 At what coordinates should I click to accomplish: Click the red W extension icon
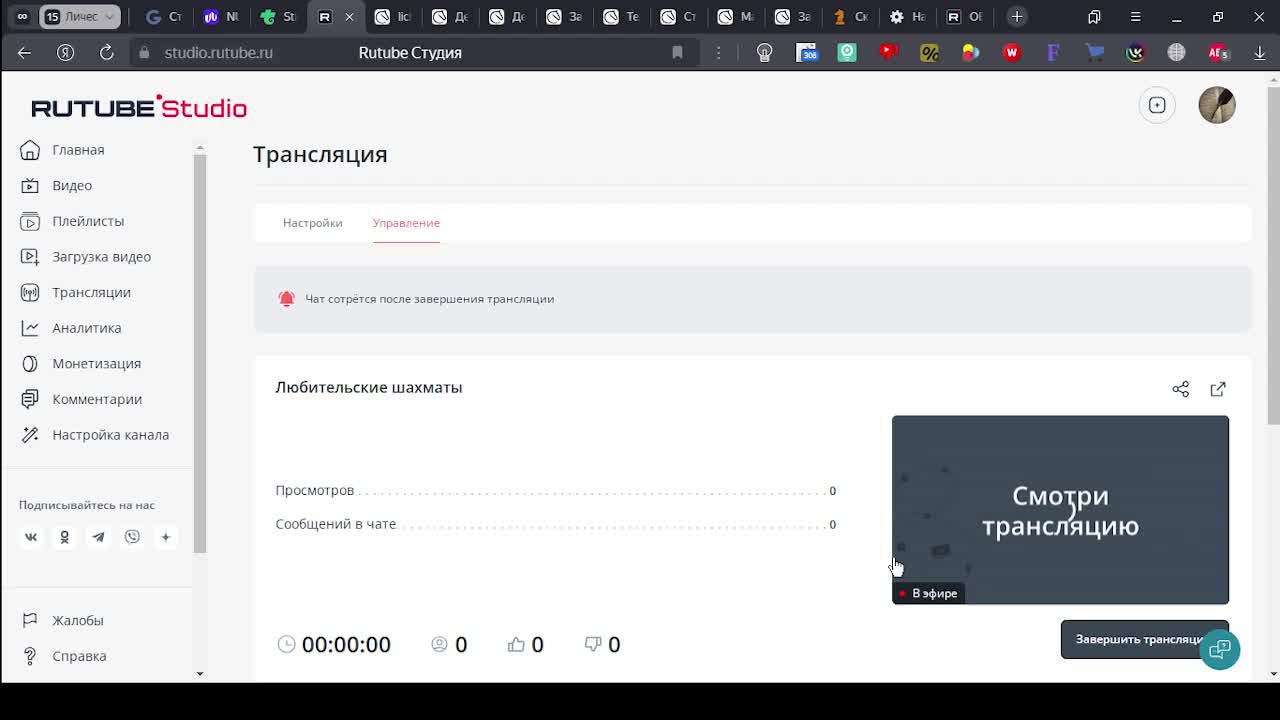[1012, 53]
